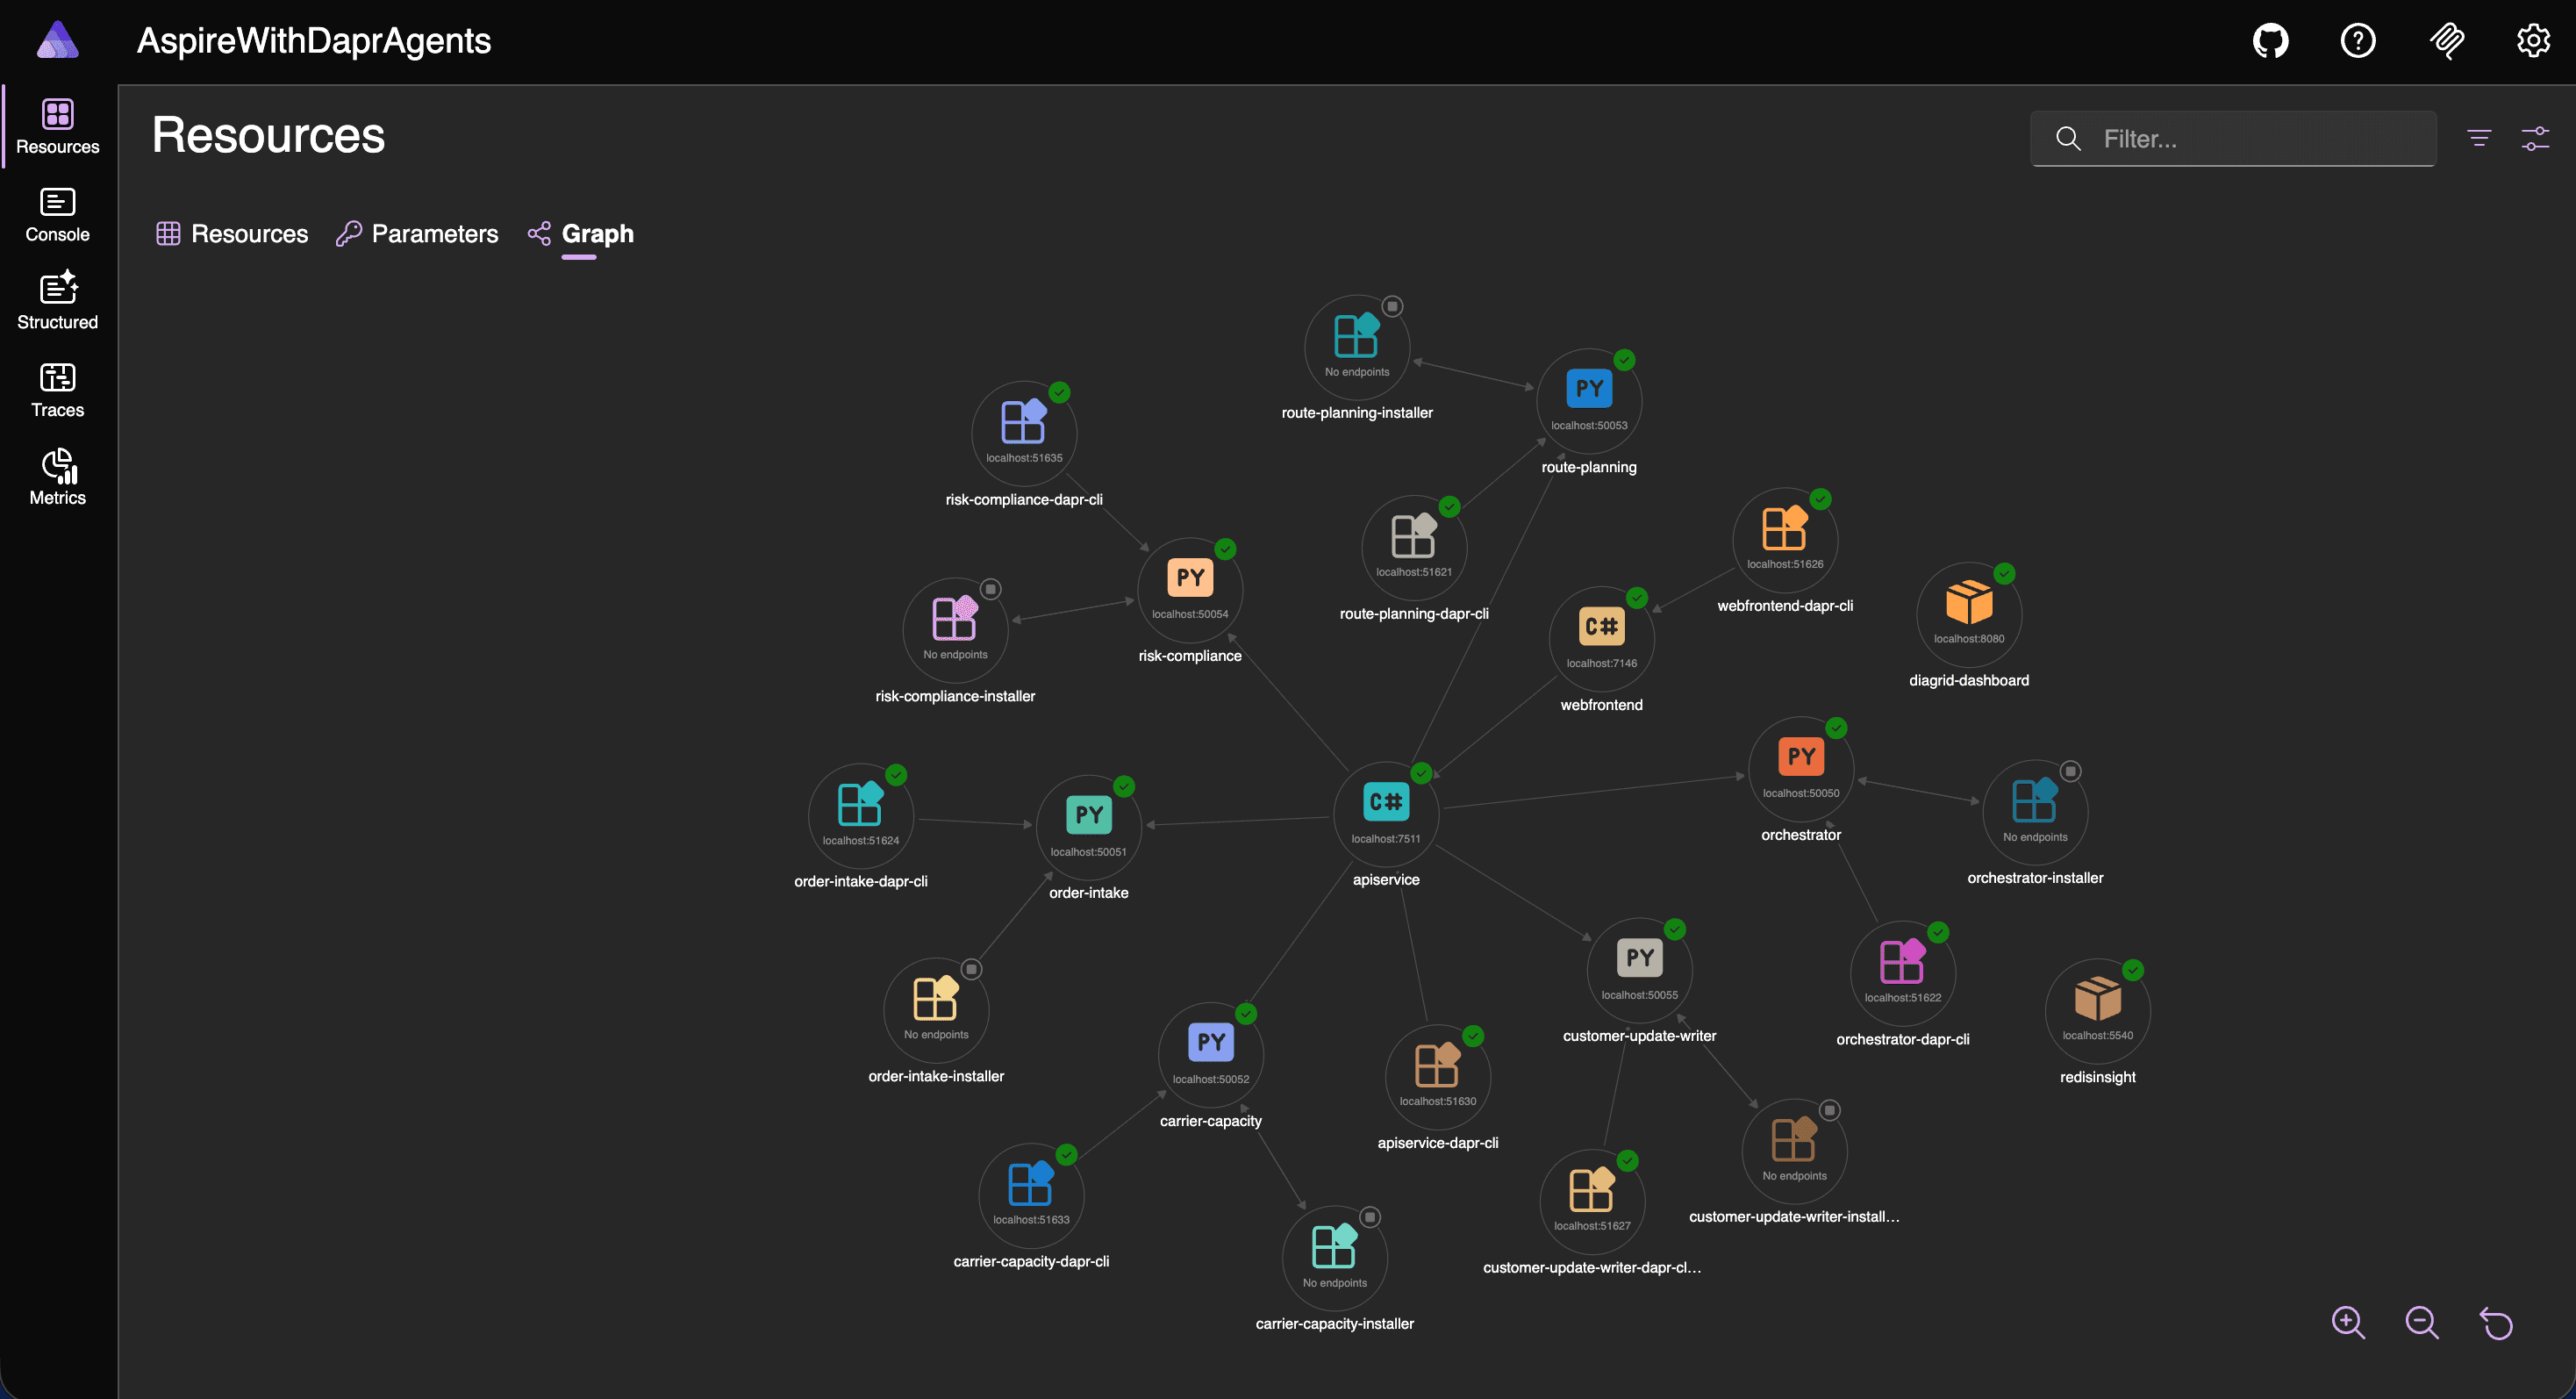
Task: Select the orchestrator Python node
Action: pos(1801,769)
